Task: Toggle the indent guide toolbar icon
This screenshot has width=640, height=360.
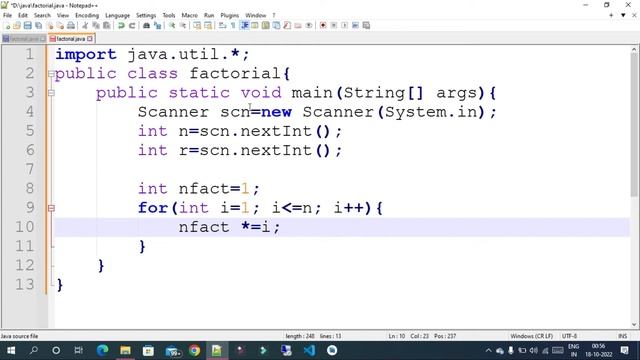Action: [244, 25]
